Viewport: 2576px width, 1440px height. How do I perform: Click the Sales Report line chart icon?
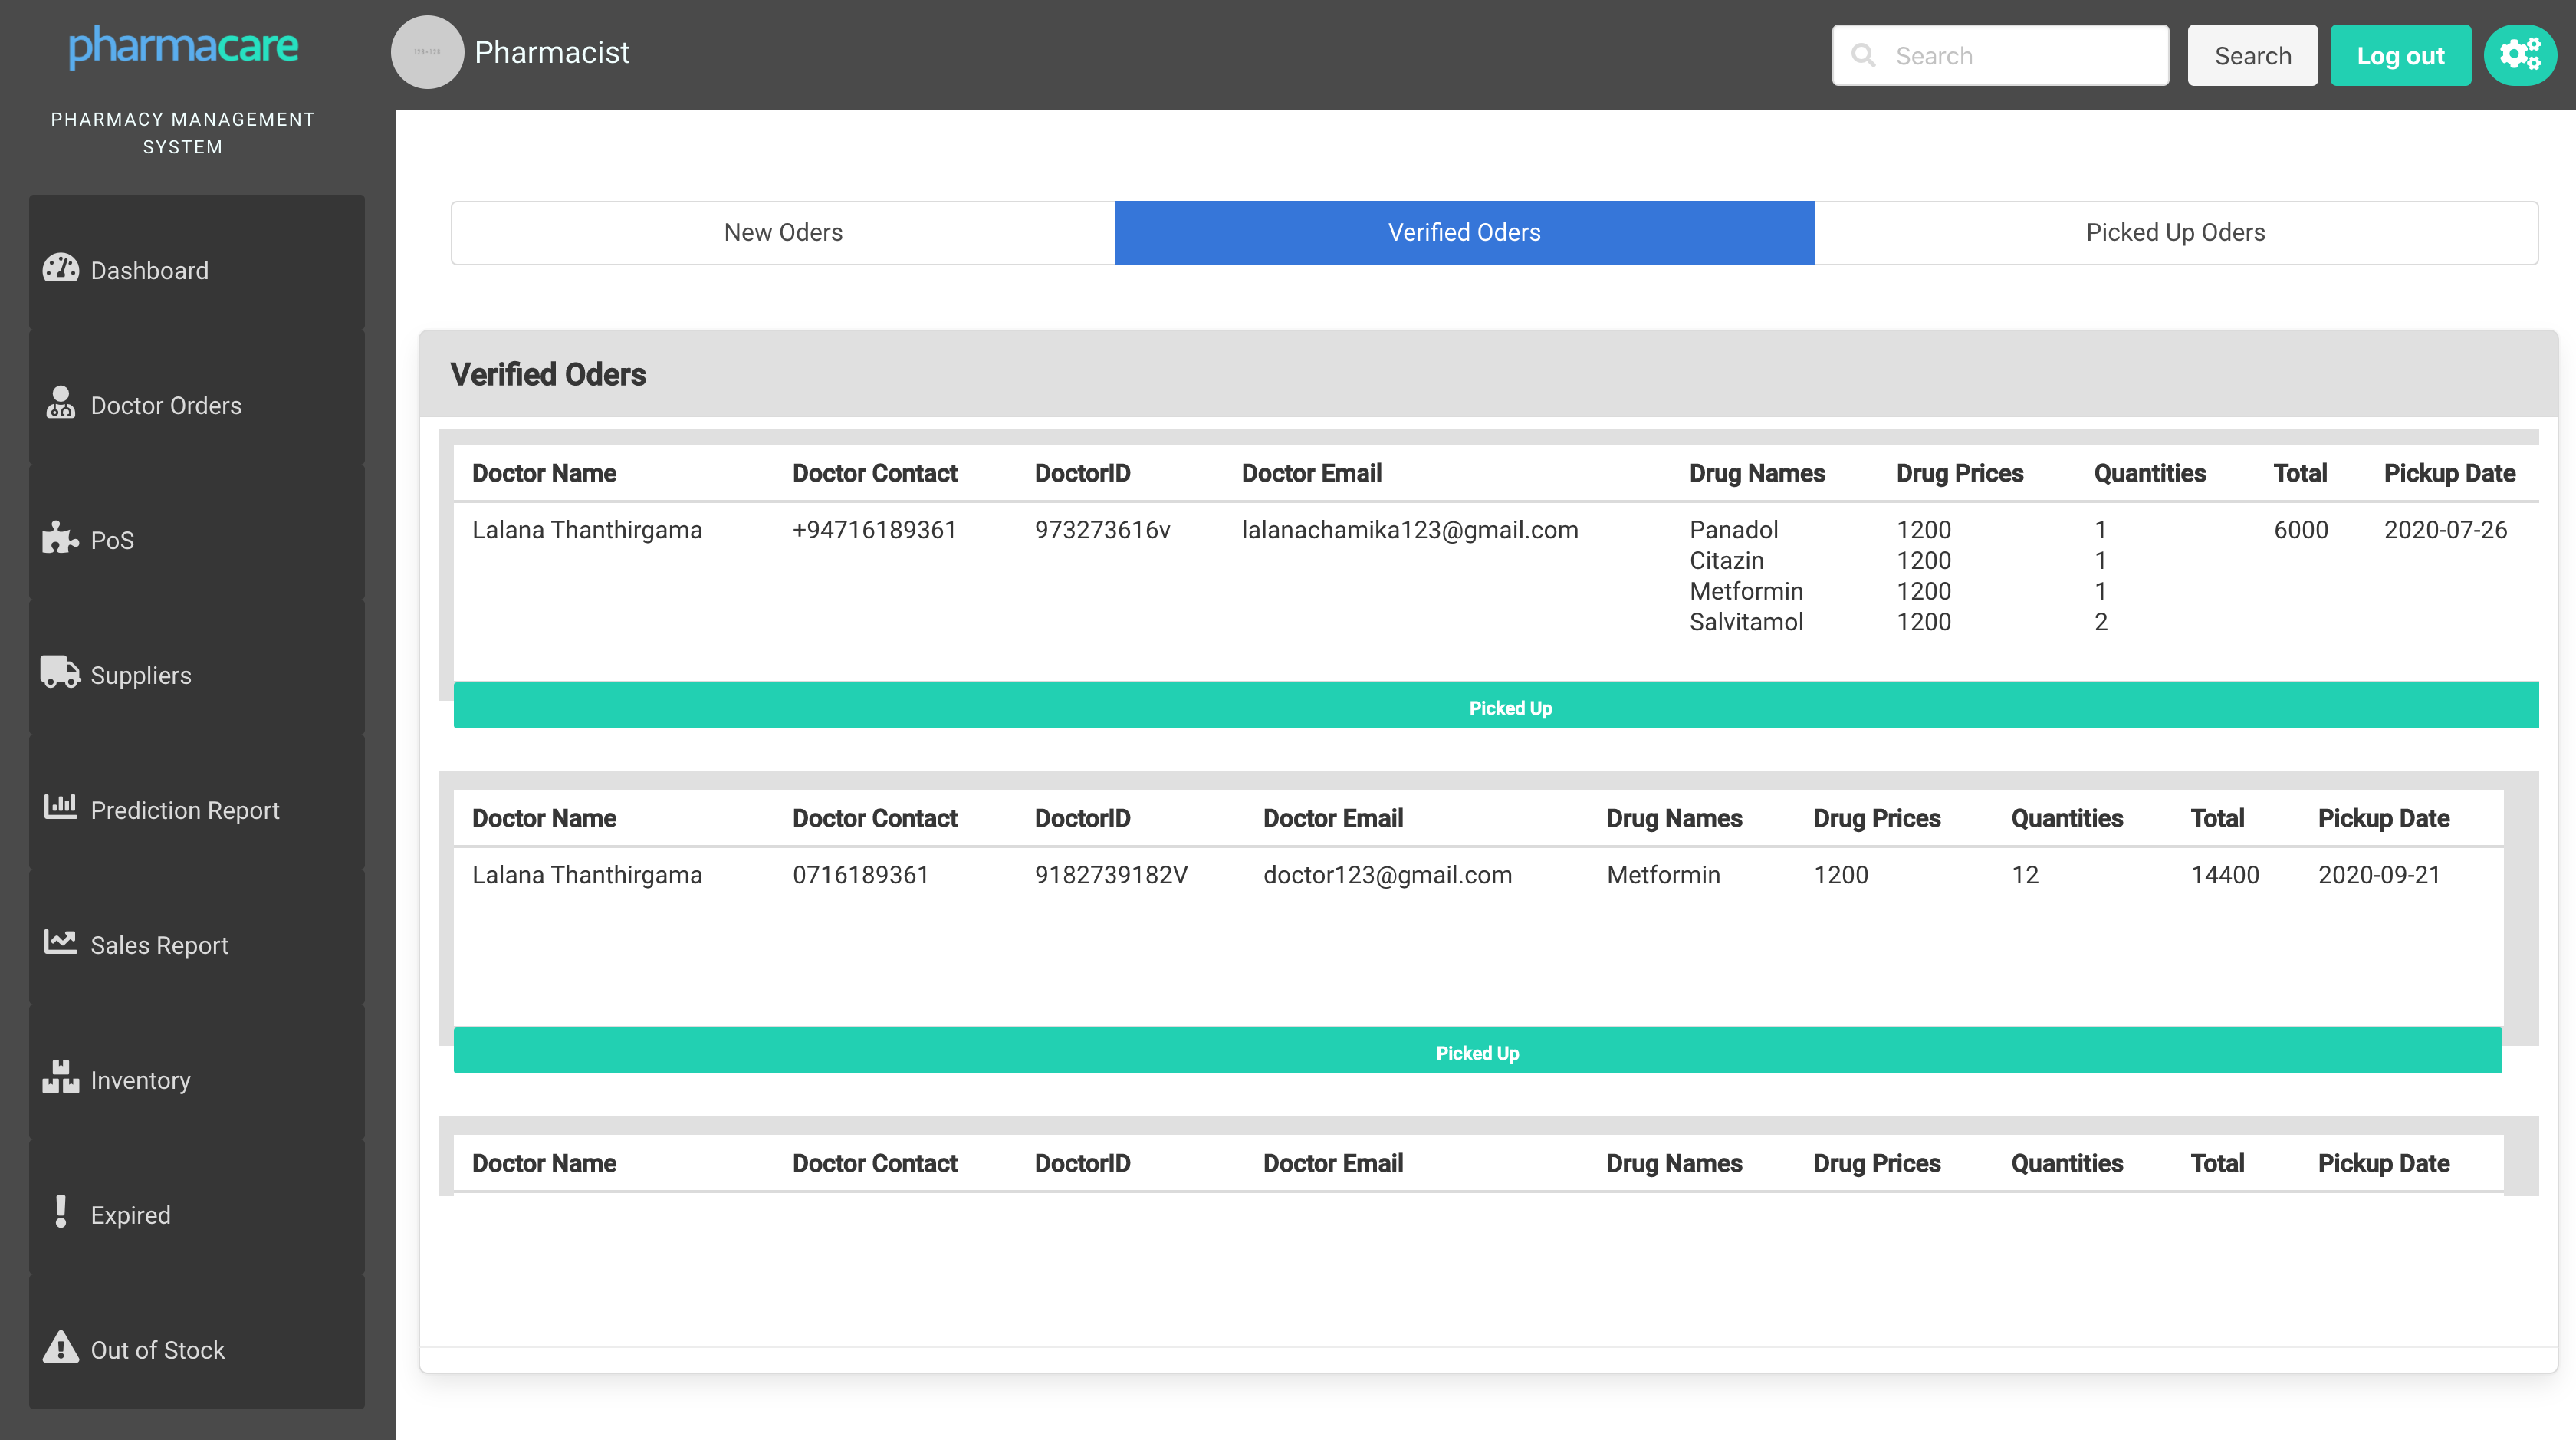pos(60,942)
